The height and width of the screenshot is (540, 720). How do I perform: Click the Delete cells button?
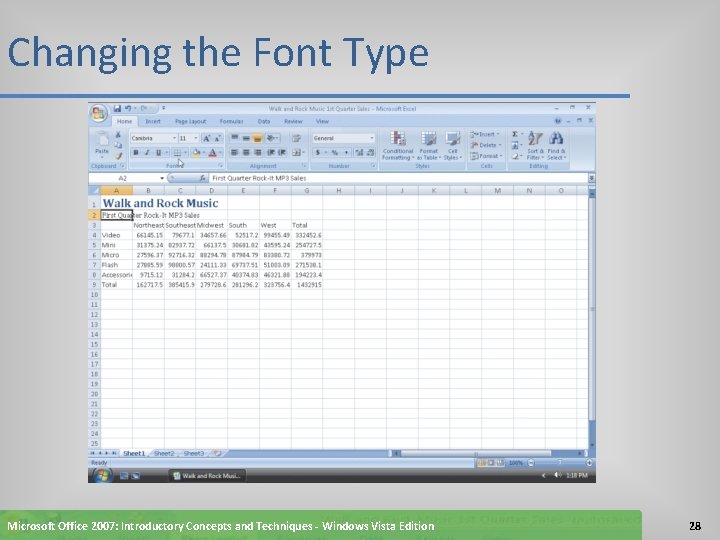[486, 145]
